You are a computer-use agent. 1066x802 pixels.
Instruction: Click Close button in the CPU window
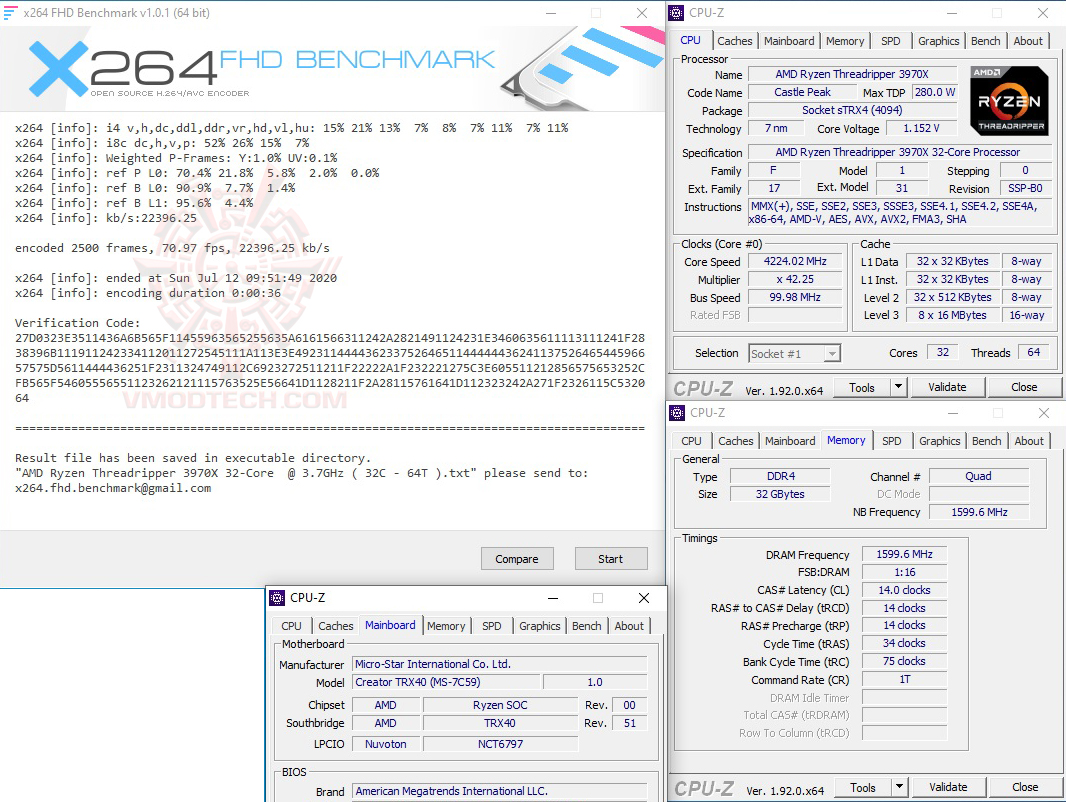point(1024,387)
